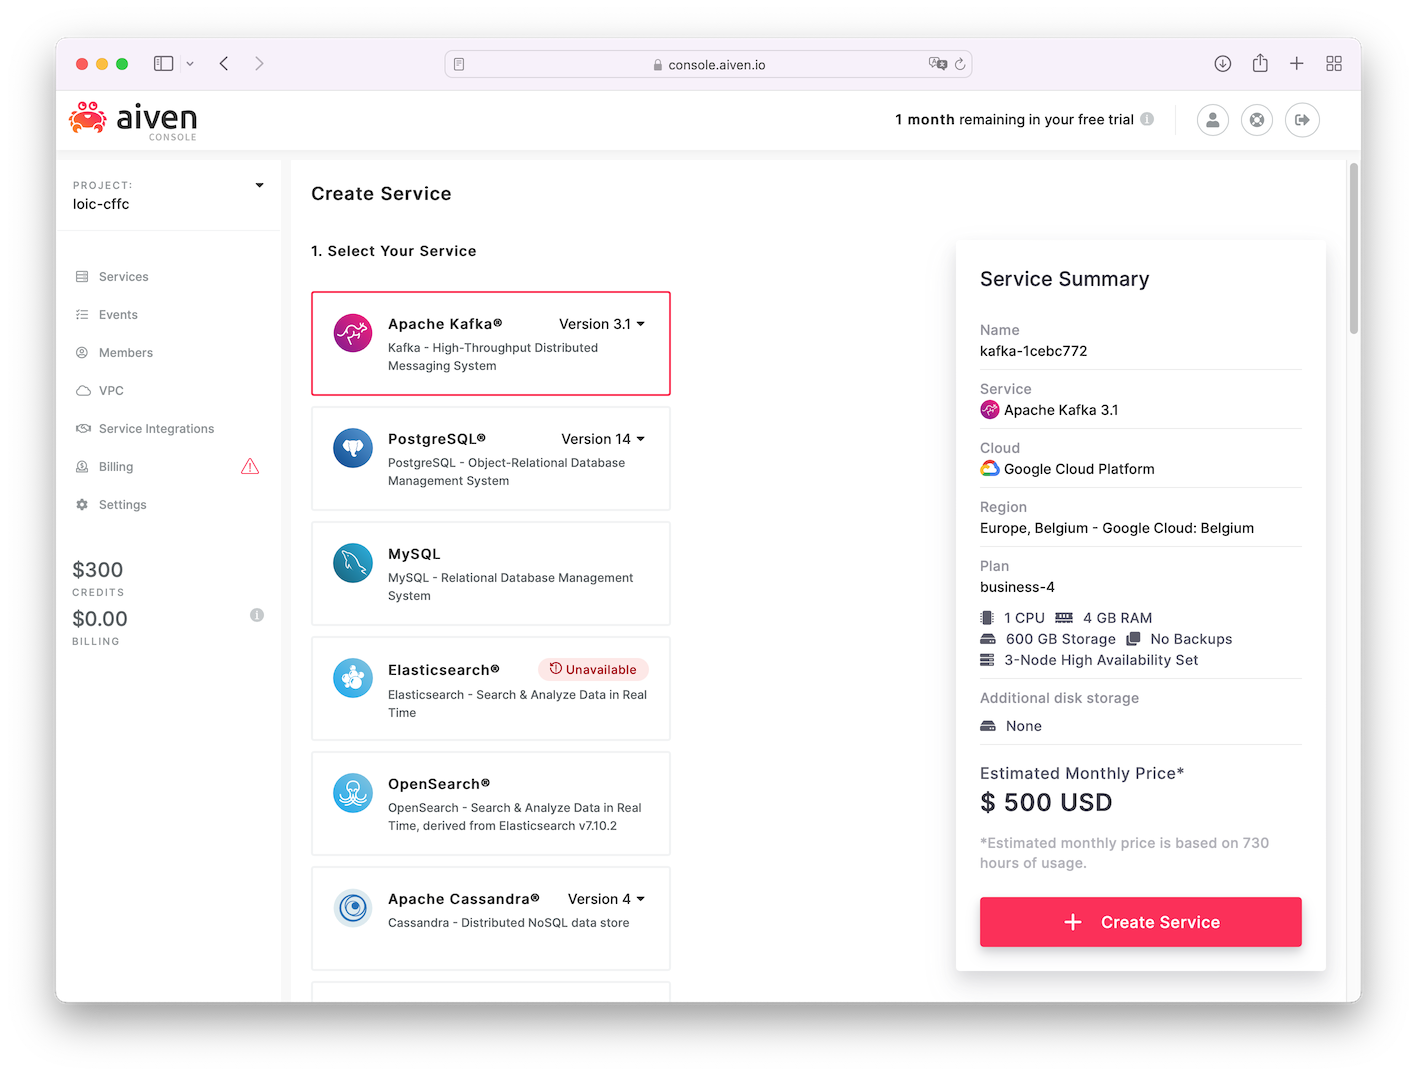This screenshot has width=1417, height=1076.
Task: Click the loic-cffc project name
Action: tap(101, 204)
